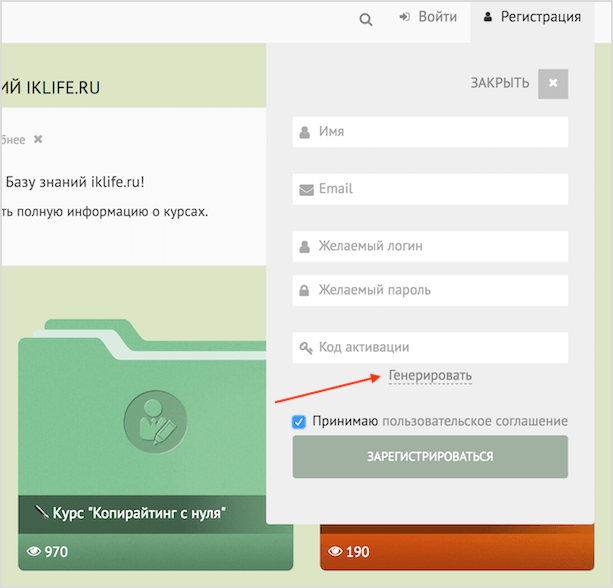Viewport: 613px width, 588px height.
Task: Click the view count 970
Action: (56, 552)
